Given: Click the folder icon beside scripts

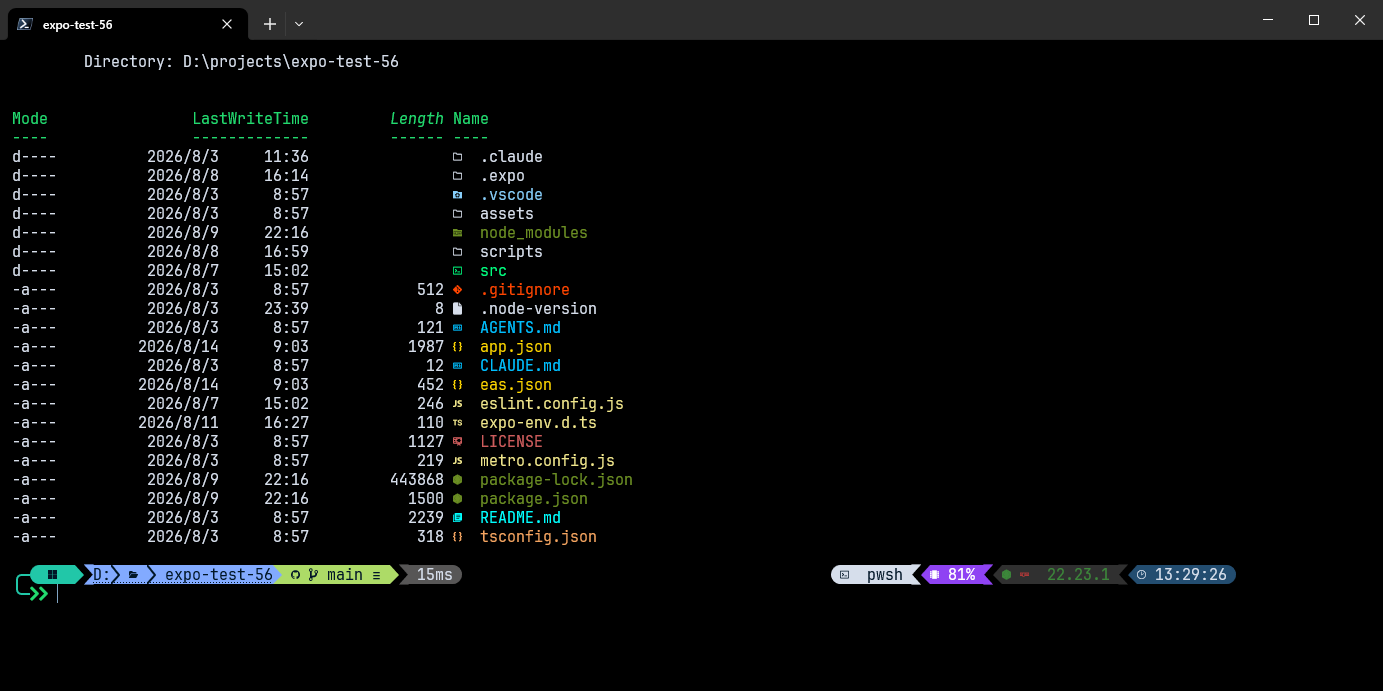Looking at the screenshot, I should click(457, 252).
